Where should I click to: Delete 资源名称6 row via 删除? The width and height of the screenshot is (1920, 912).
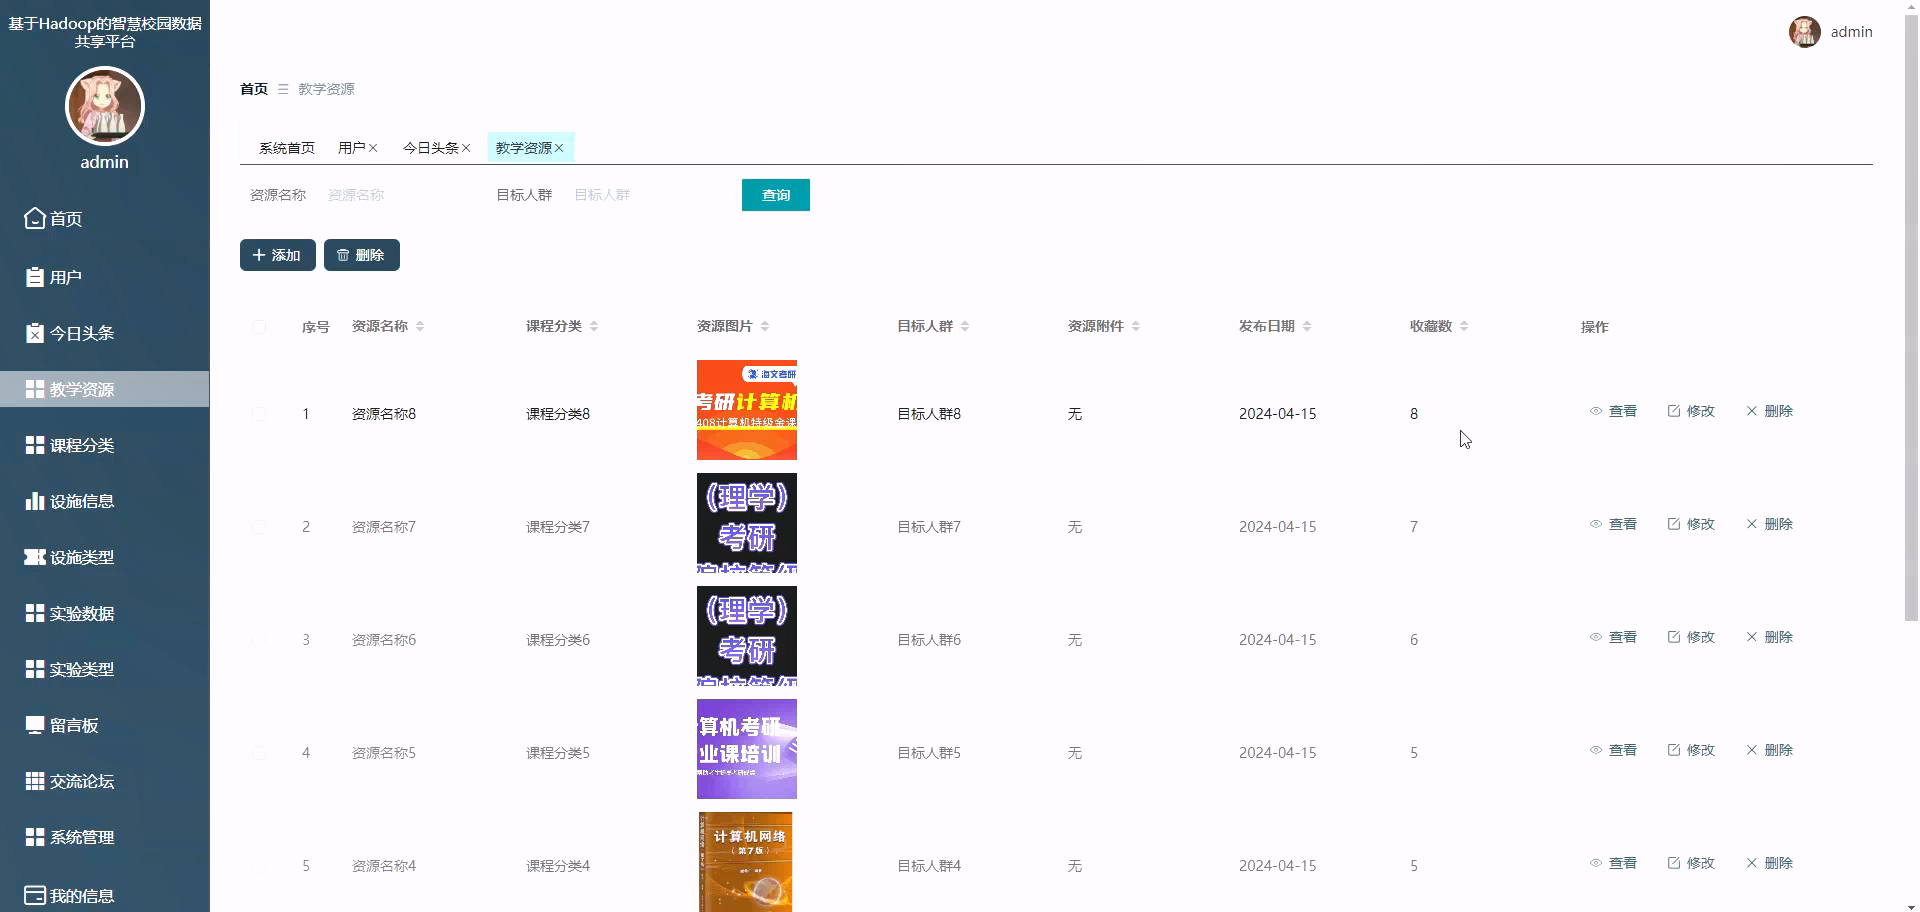tap(1769, 637)
